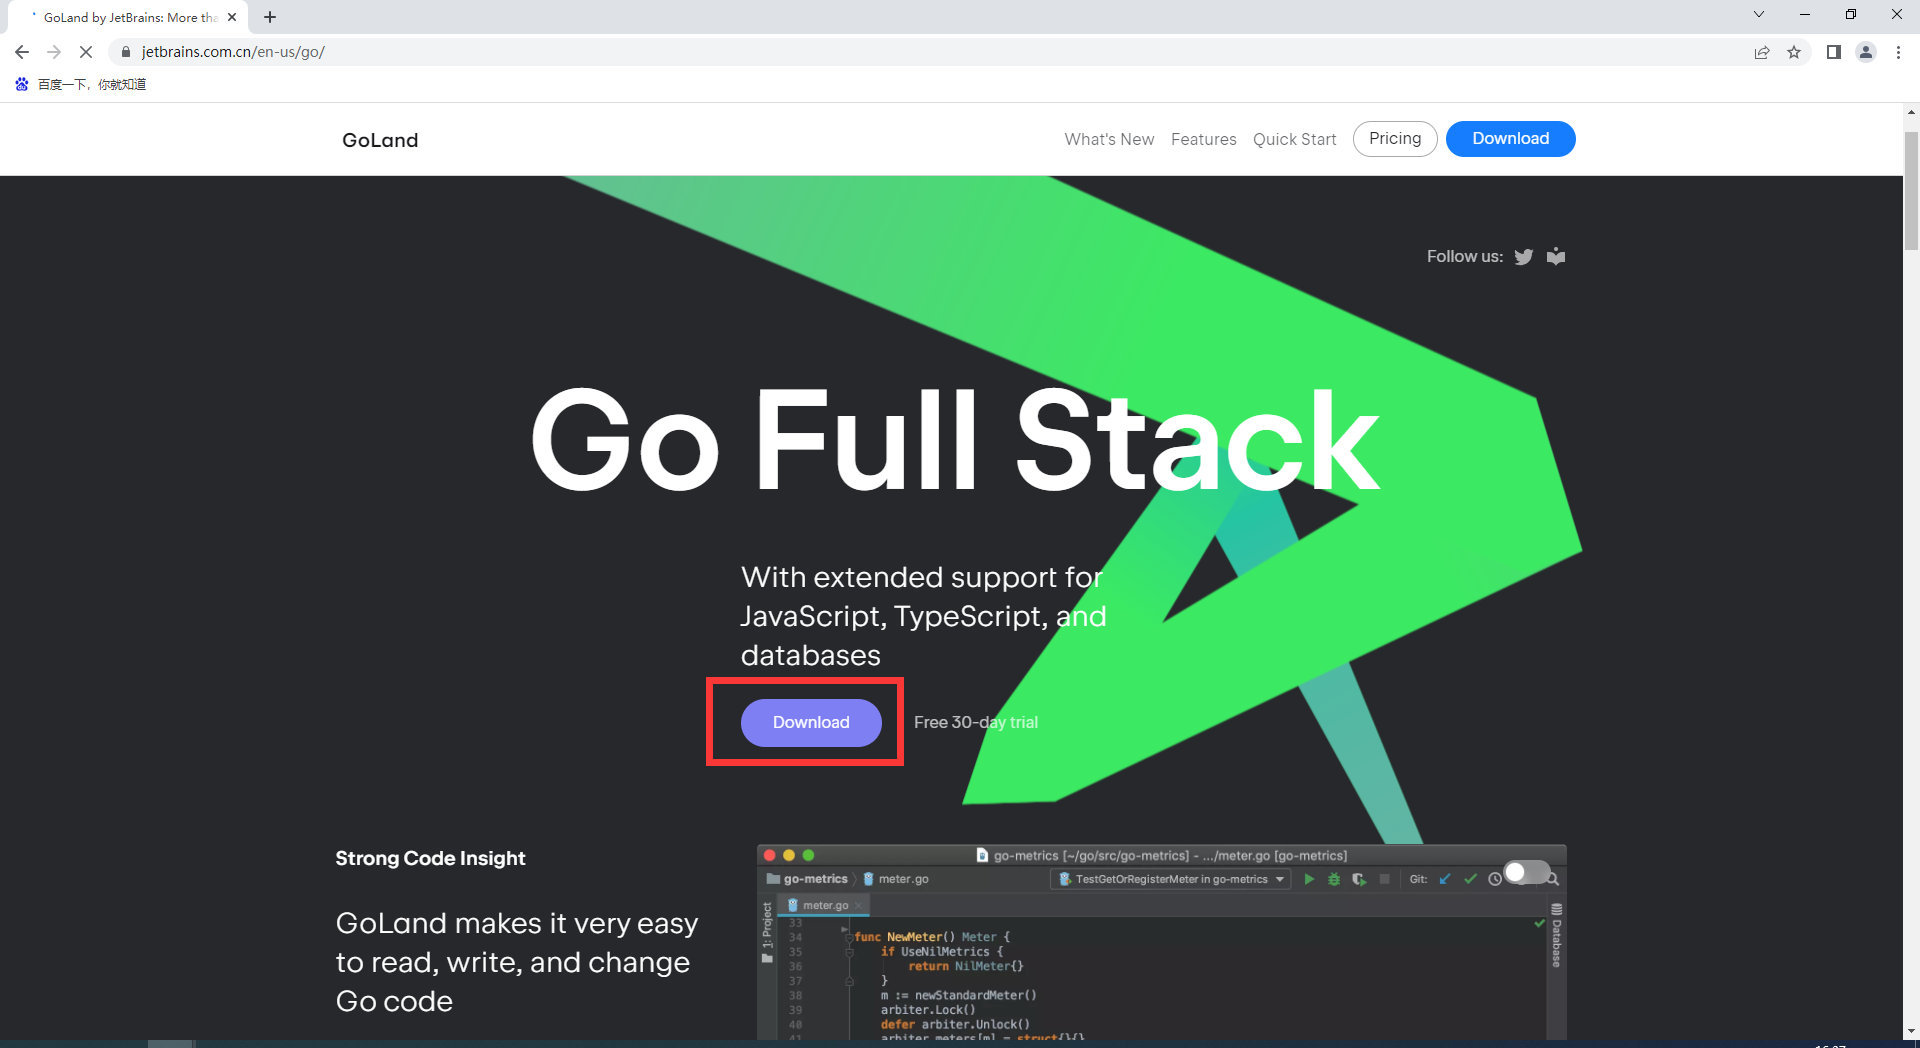Open the browser side panel icon
The image size is (1920, 1048).
pyautogui.click(x=1834, y=52)
